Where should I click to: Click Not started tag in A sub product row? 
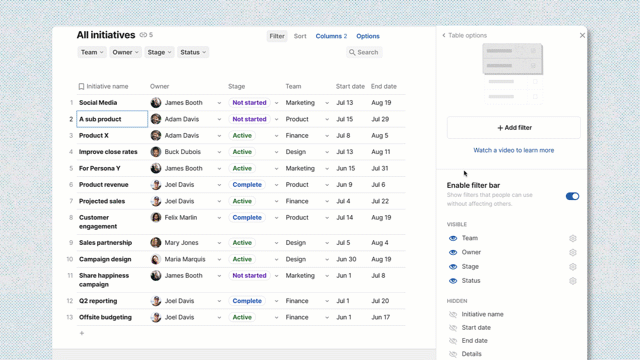click(x=249, y=119)
